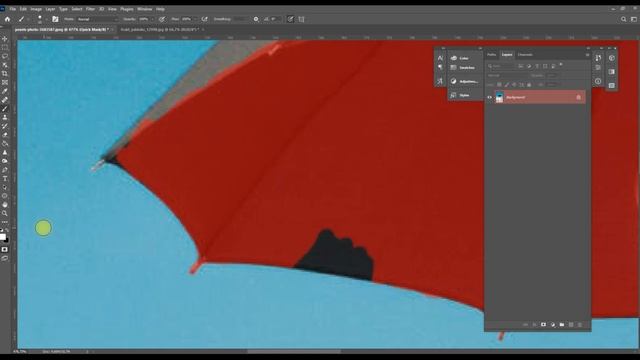This screenshot has width=640, height=360.
Task: Select the Background layer name
Action: [516, 98]
